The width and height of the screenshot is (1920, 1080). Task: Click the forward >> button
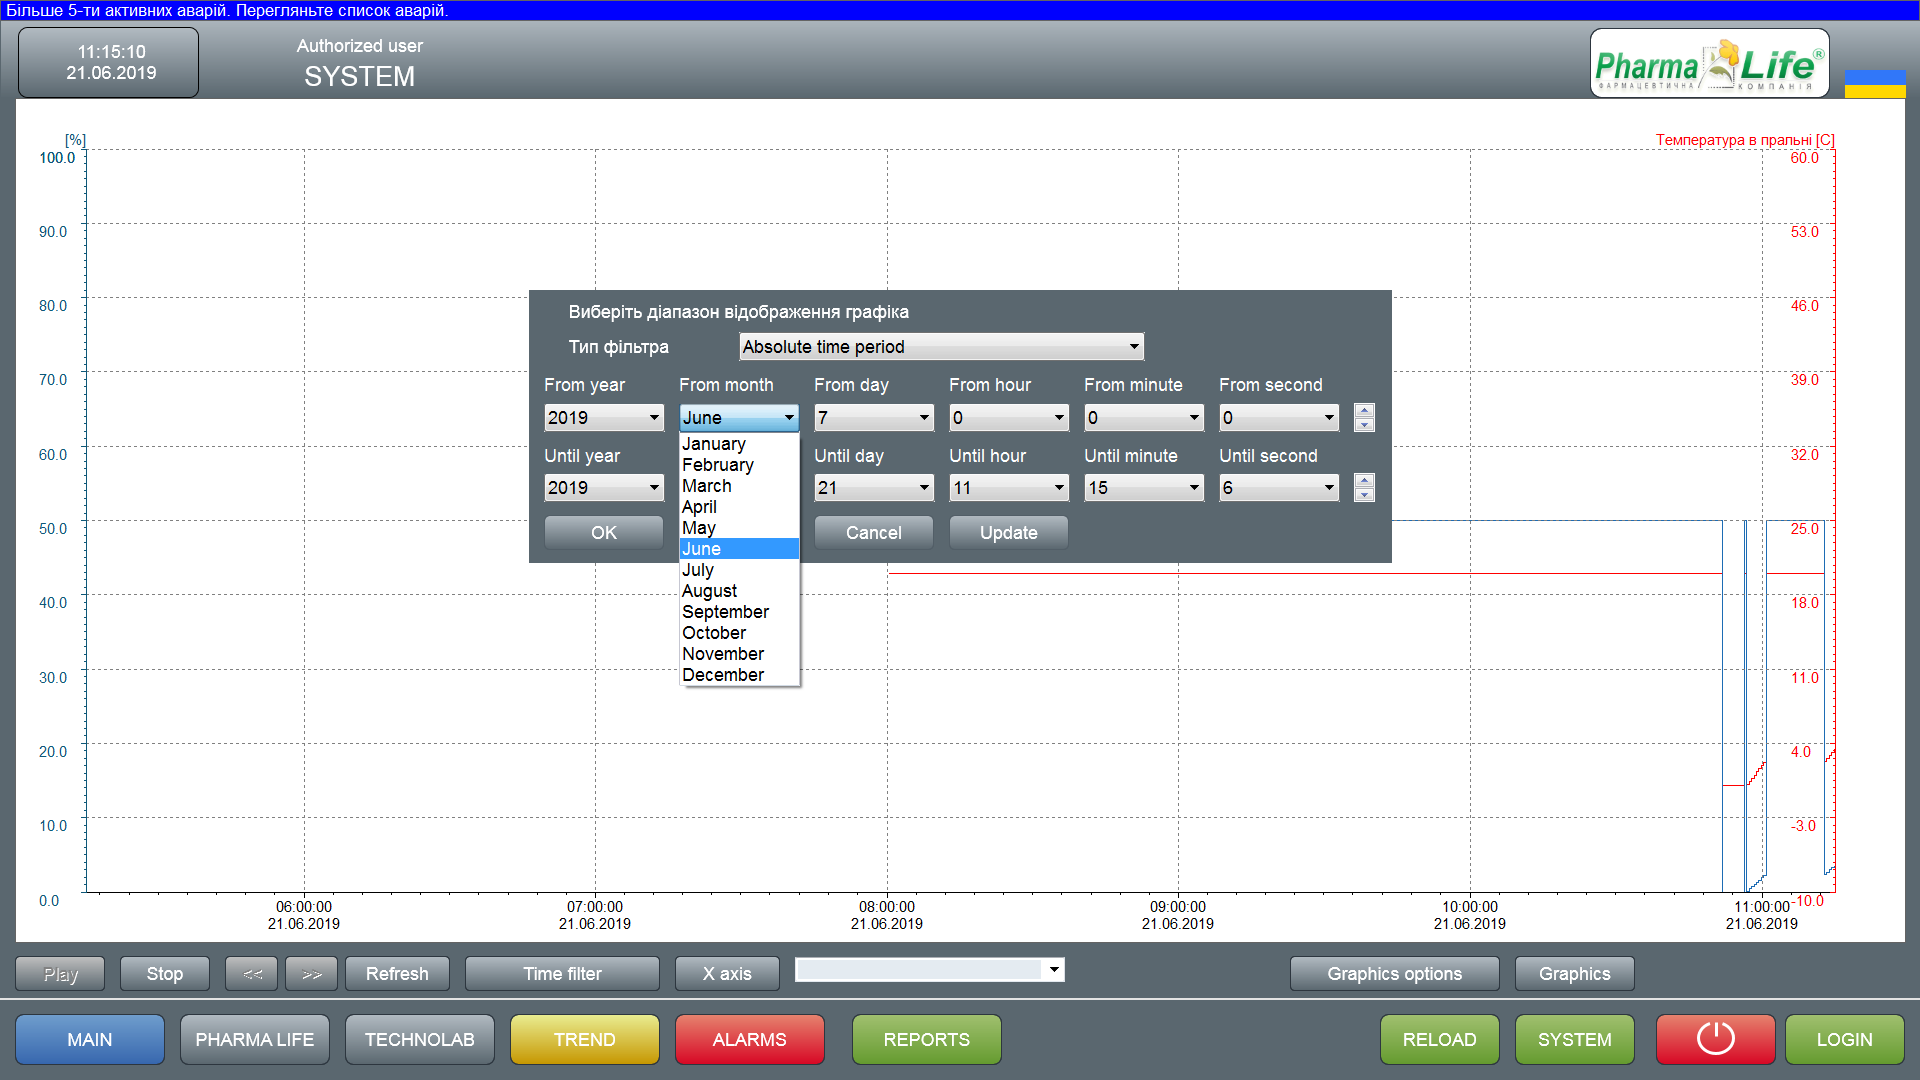pyautogui.click(x=312, y=973)
